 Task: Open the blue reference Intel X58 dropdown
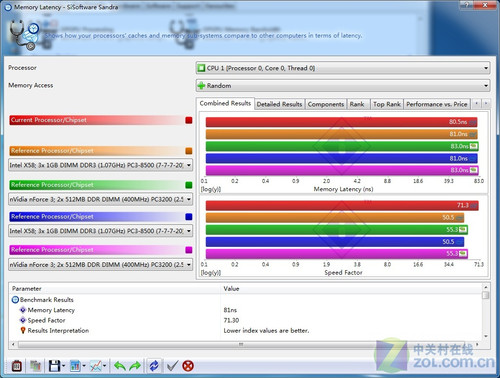(x=100, y=231)
